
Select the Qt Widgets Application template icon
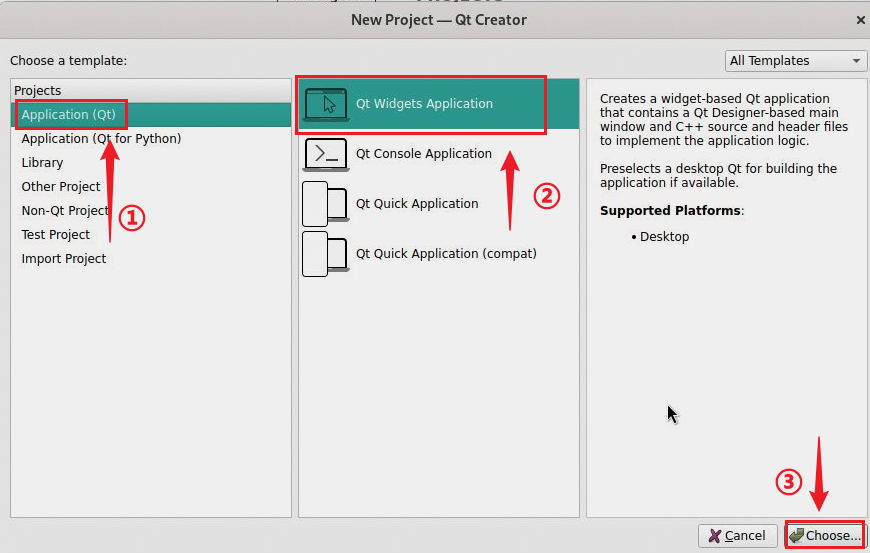pos(325,104)
